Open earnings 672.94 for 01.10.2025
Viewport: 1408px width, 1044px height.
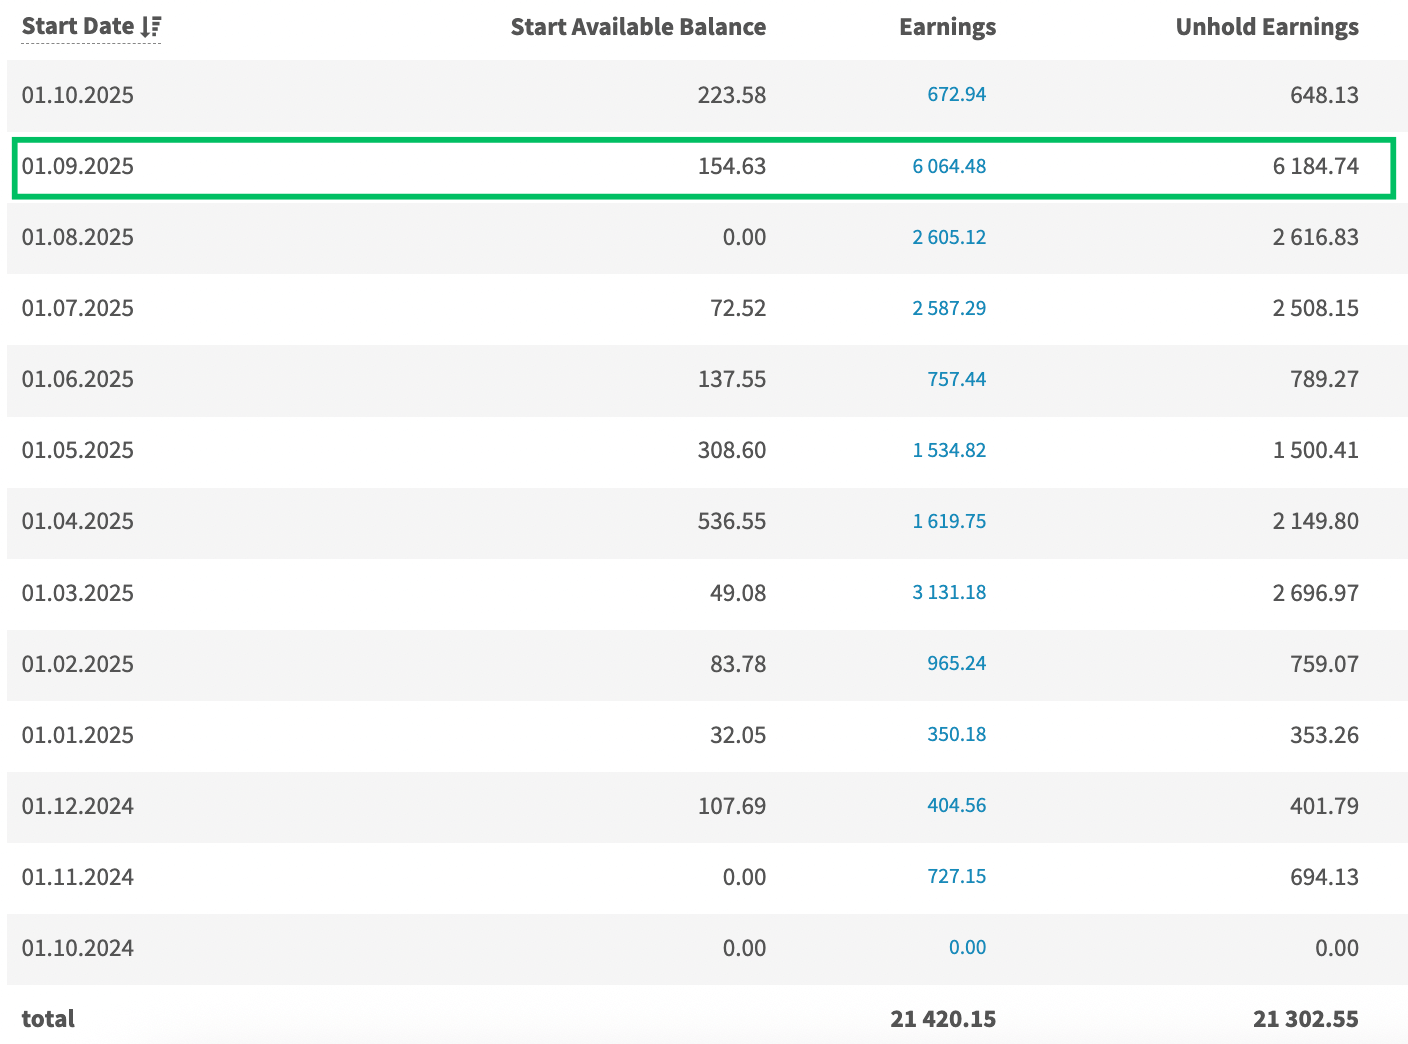point(956,95)
